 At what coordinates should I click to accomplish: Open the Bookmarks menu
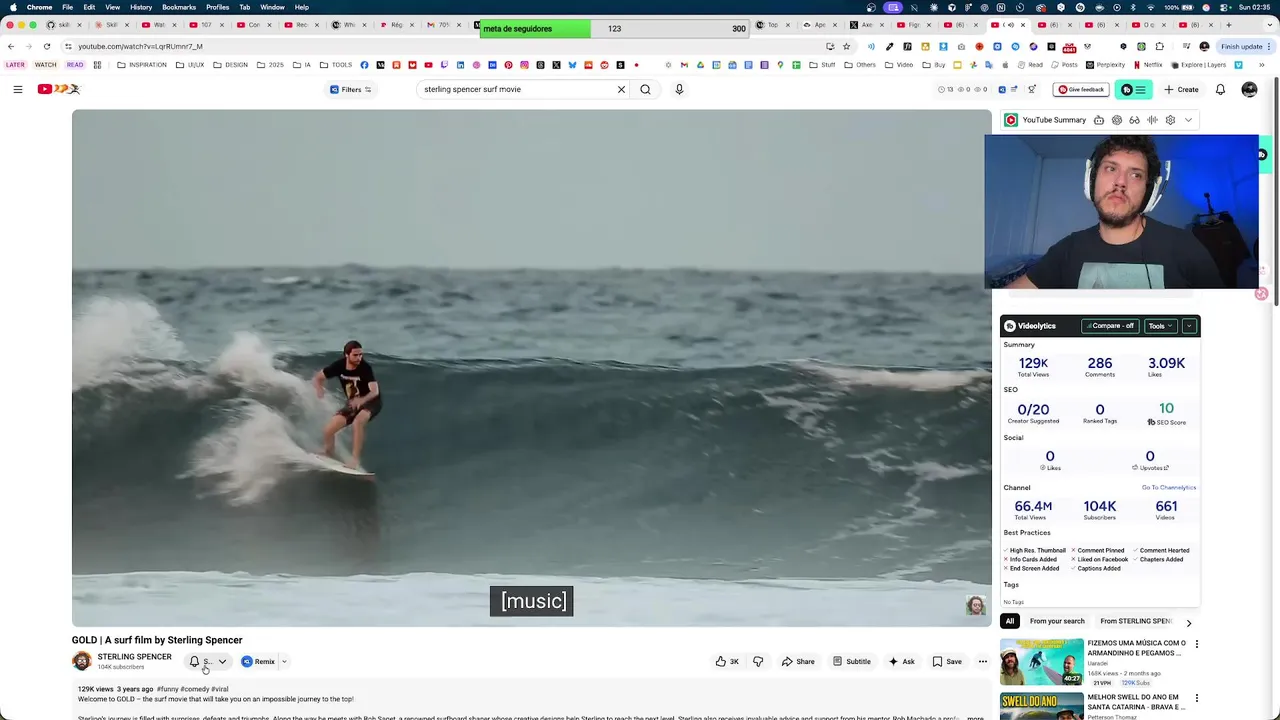[x=179, y=7]
